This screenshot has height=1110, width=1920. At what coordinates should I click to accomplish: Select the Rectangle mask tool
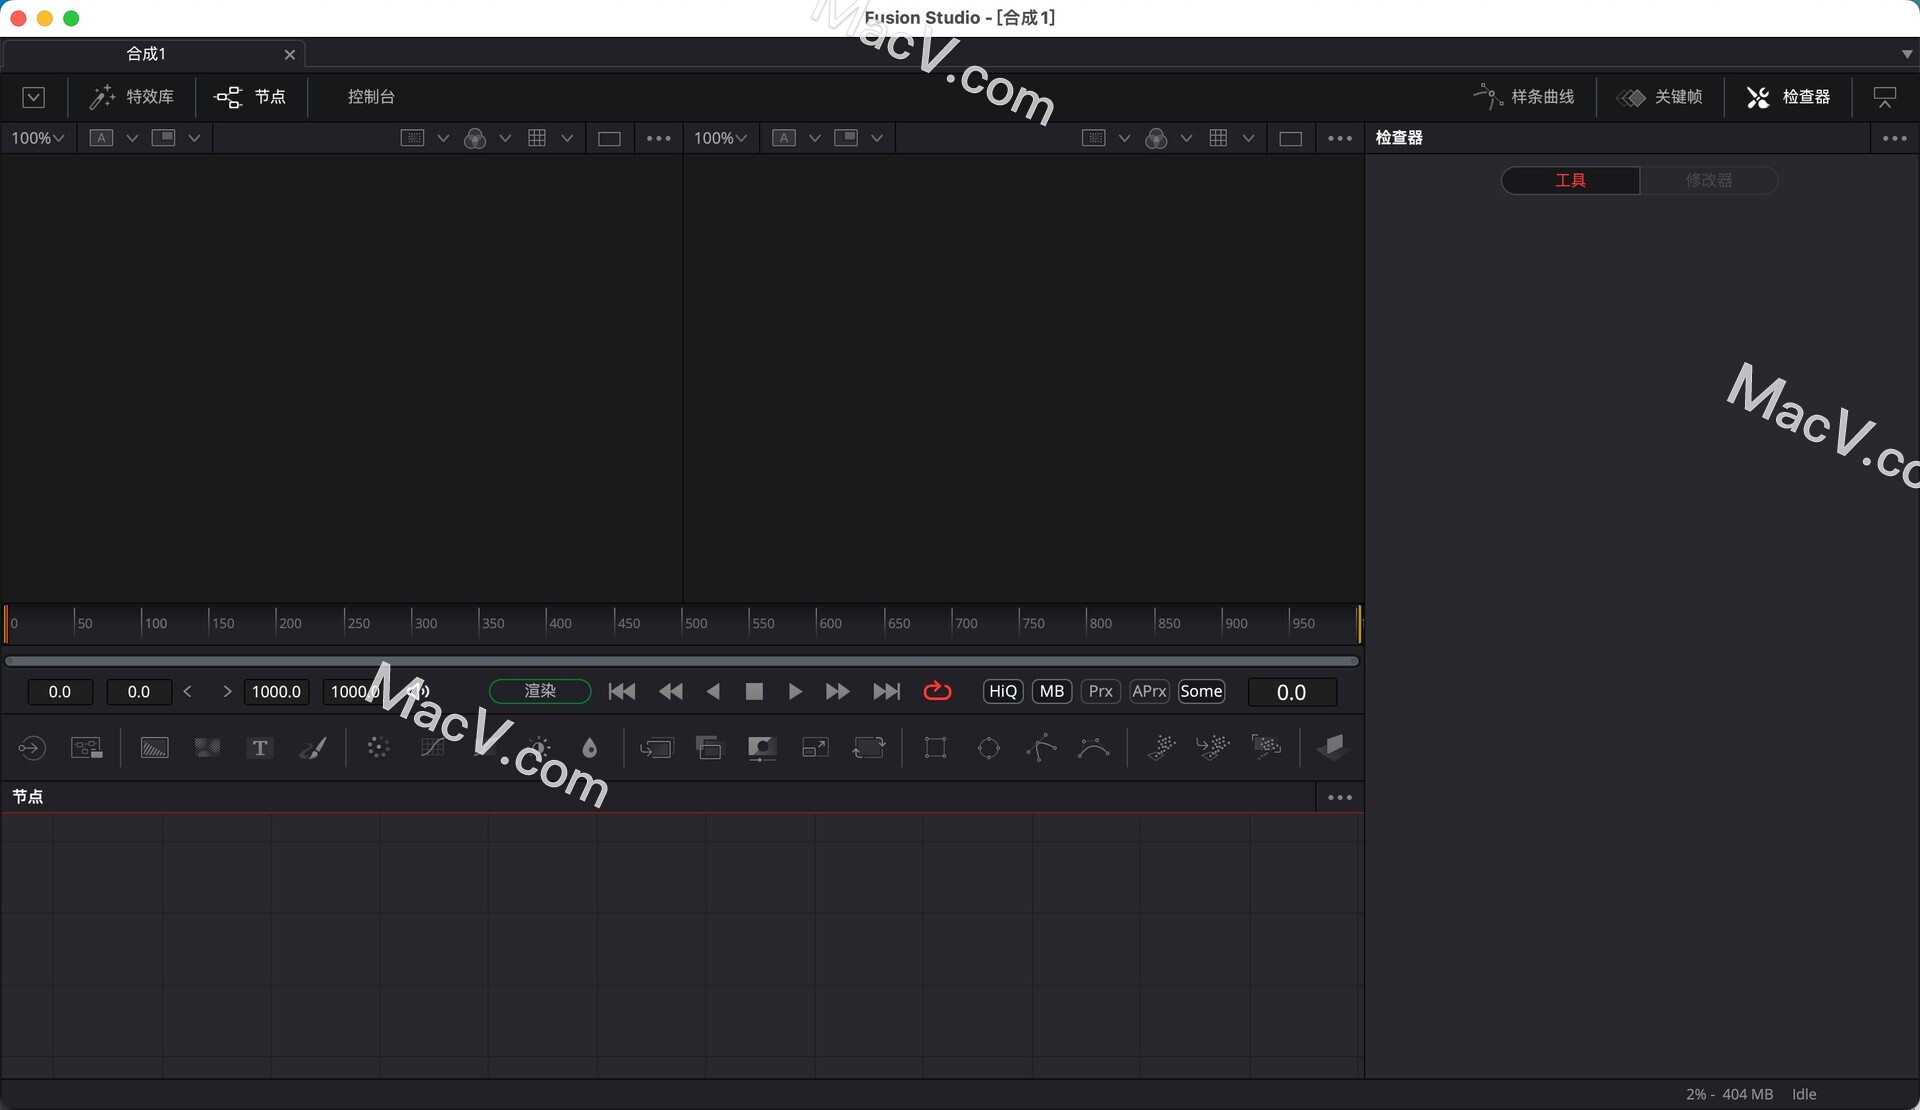(936, 748)
